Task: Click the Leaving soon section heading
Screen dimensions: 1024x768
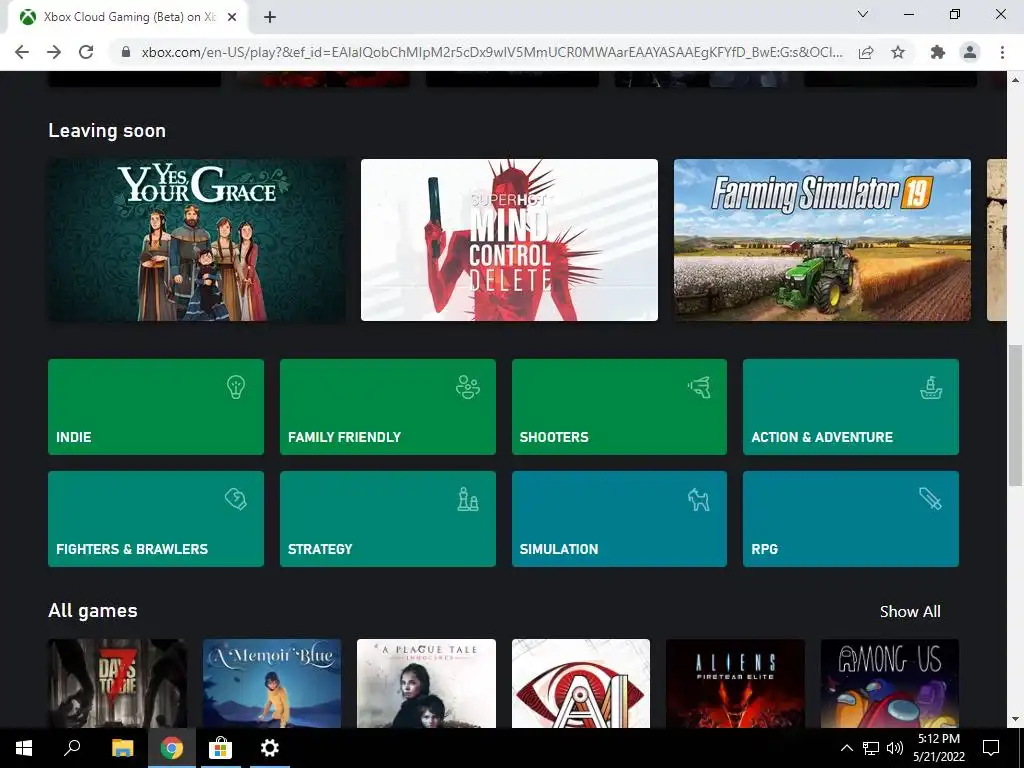Action: coord(107,131)
